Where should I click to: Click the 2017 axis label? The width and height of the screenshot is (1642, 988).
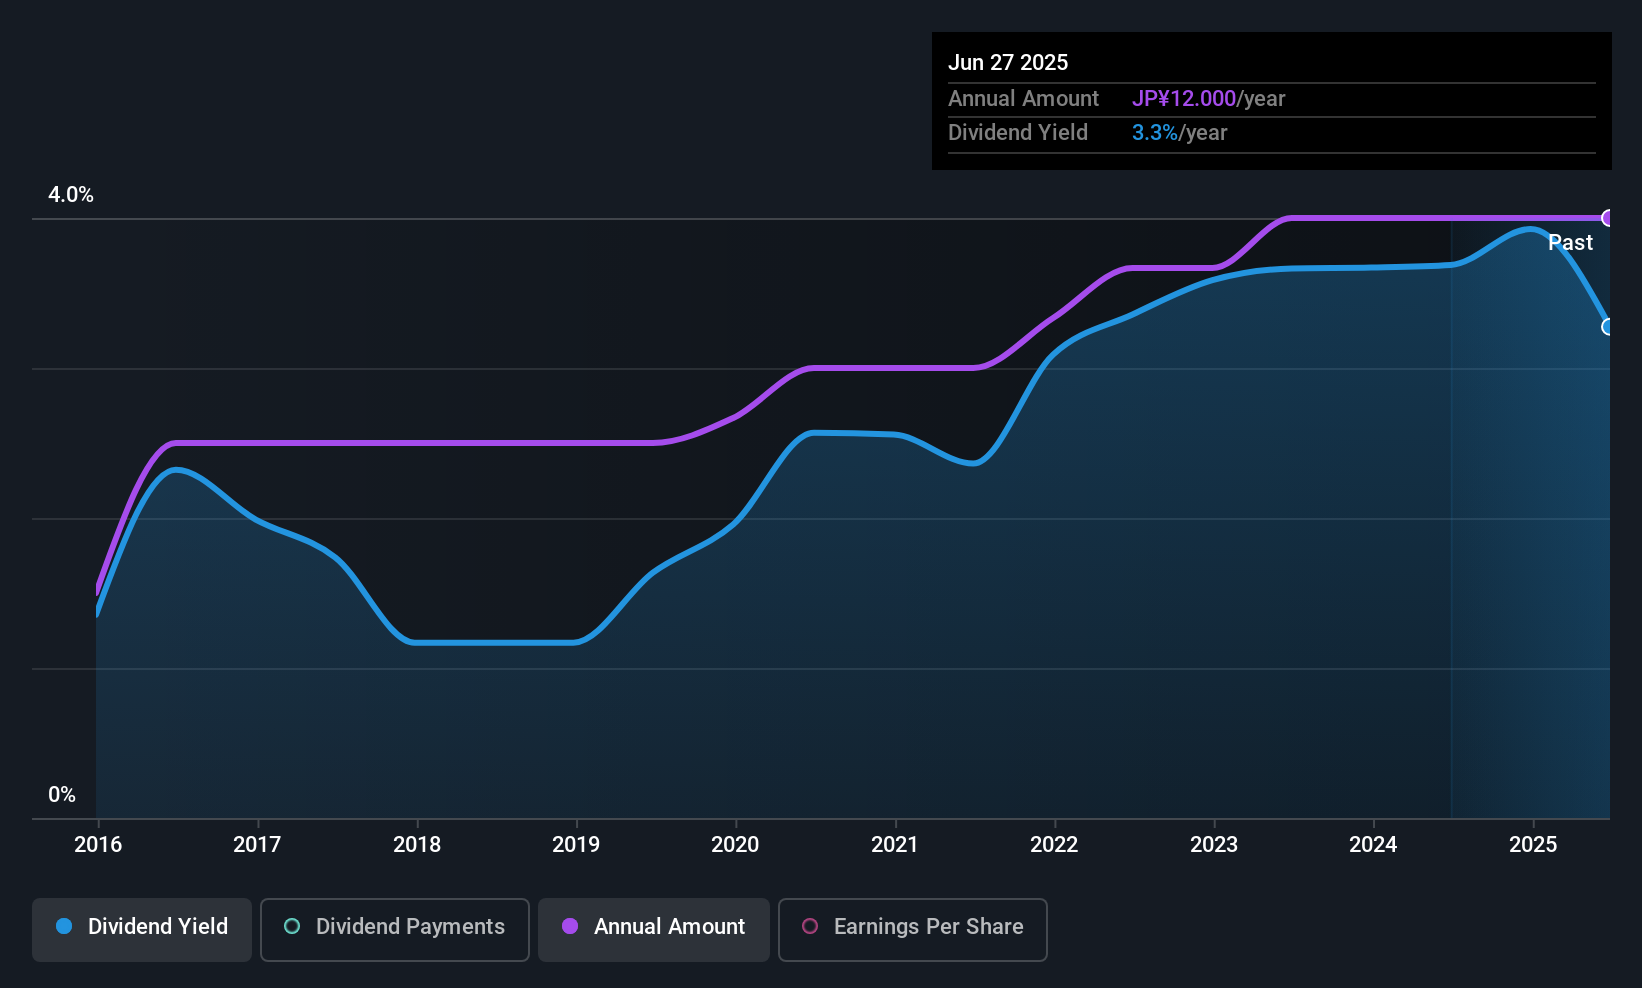point(257,844)
